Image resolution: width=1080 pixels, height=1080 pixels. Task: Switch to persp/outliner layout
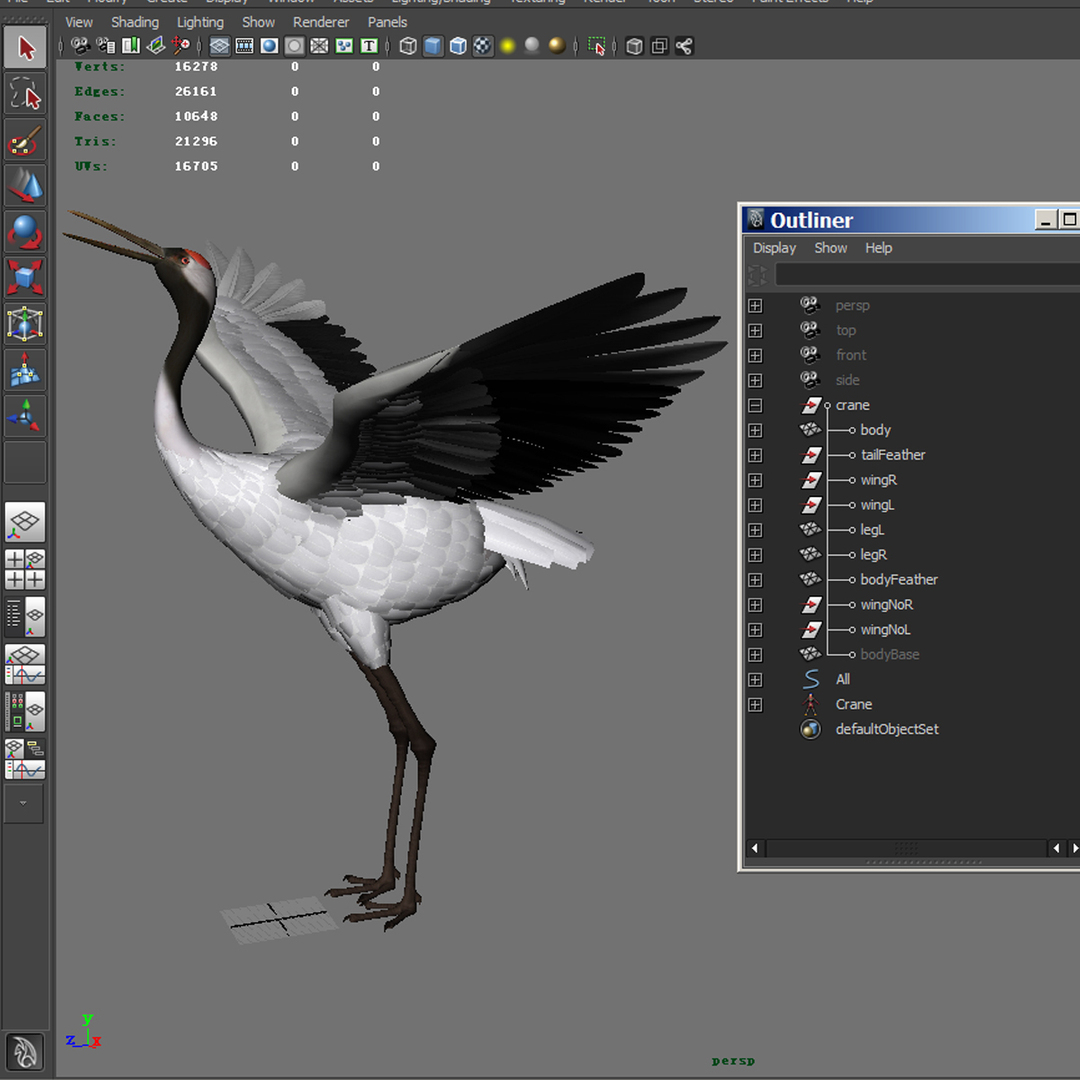tap(25, 617)
